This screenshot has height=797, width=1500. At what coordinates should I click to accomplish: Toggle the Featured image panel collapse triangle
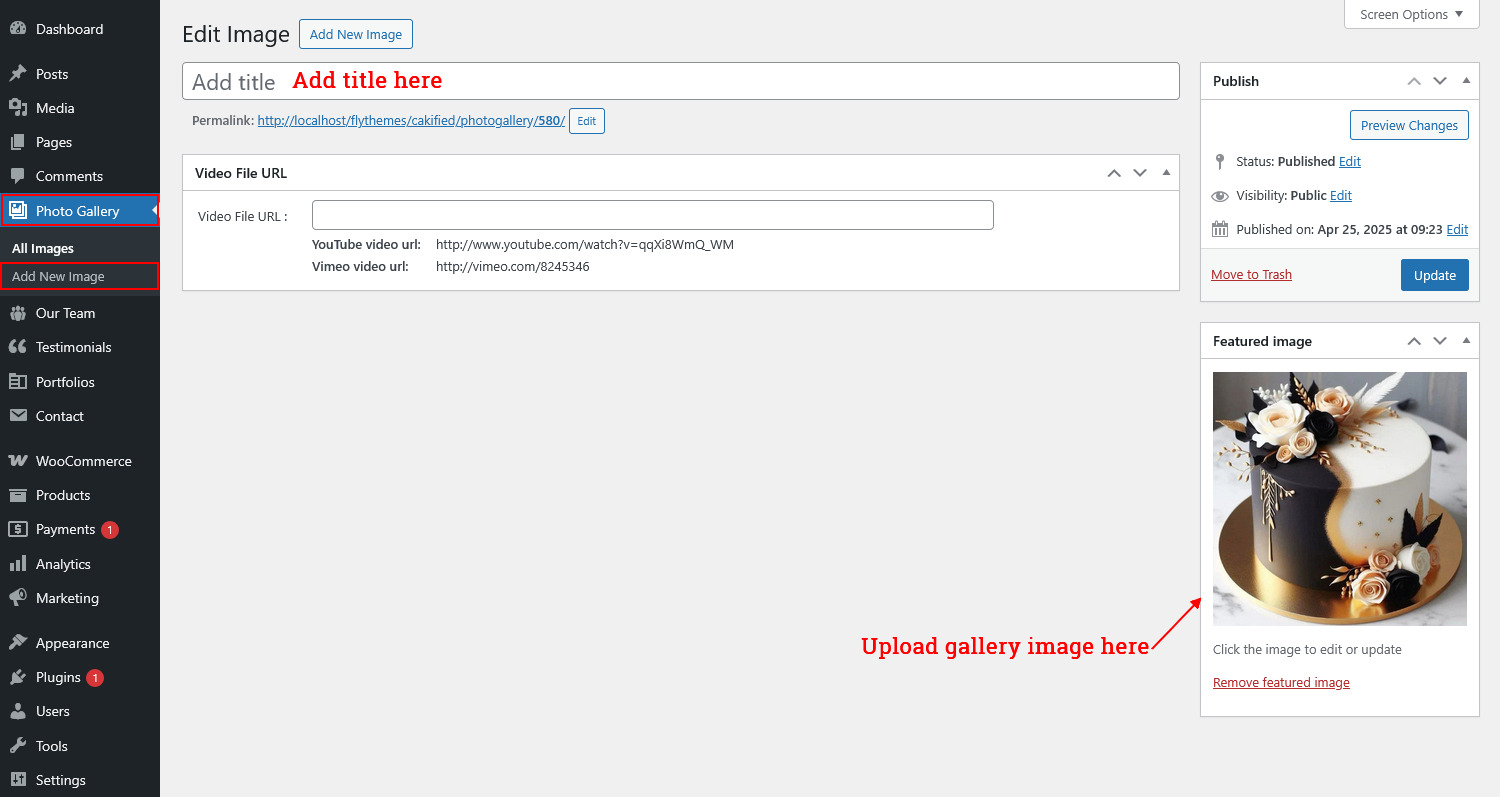[1466, 341]
